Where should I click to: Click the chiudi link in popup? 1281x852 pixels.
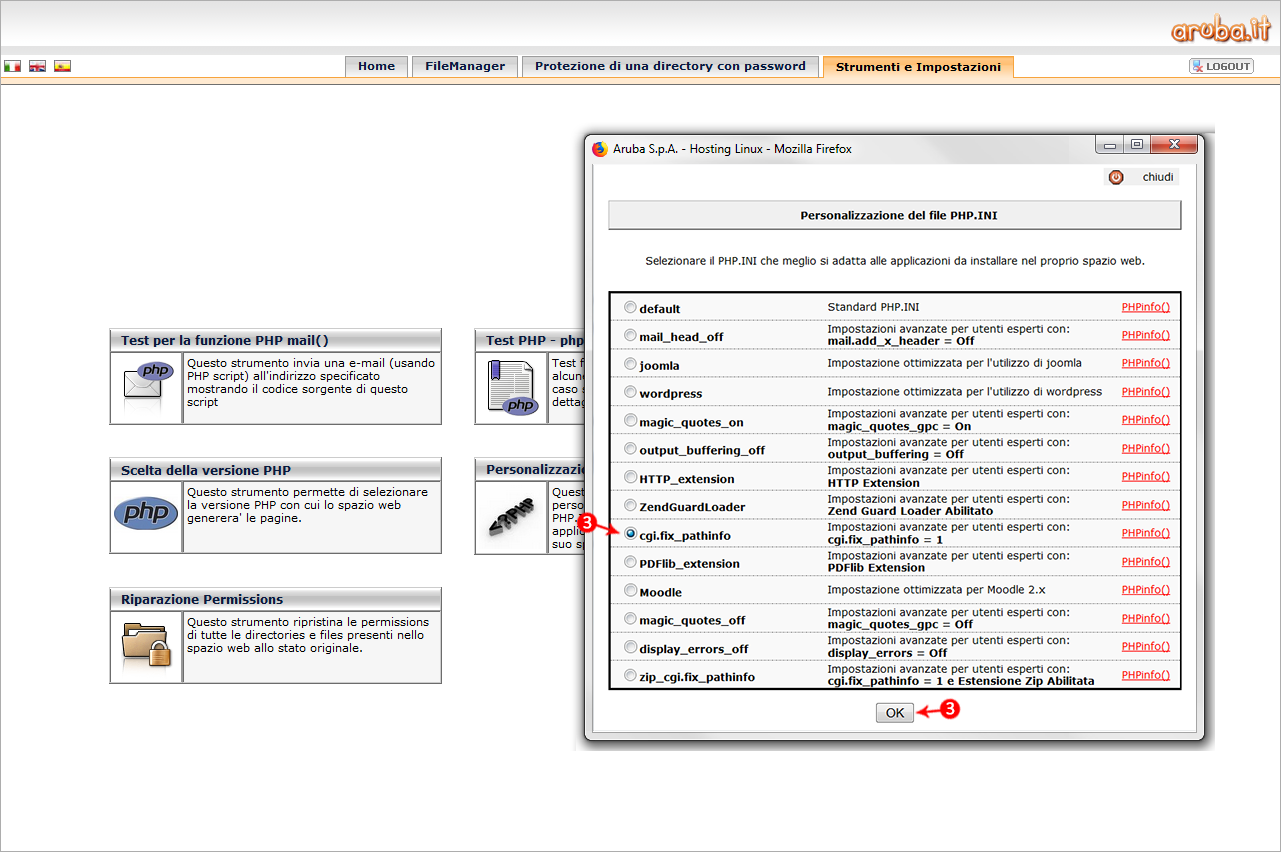[1158, 177]
